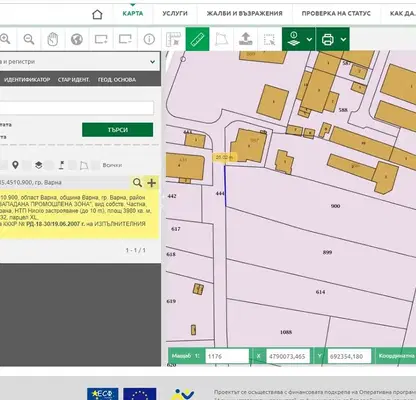
Task: Switch to ГЕОД. ОСНОВА tab
Action: click(x=117, y=80)
